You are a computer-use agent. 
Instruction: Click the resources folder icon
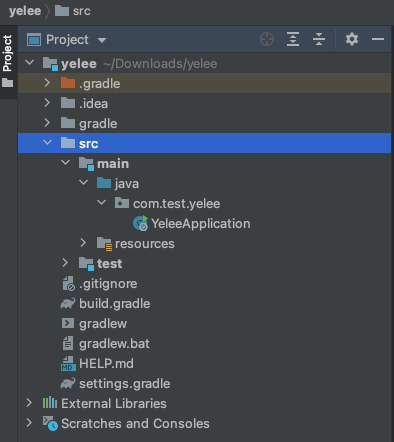tap(105, 244)
